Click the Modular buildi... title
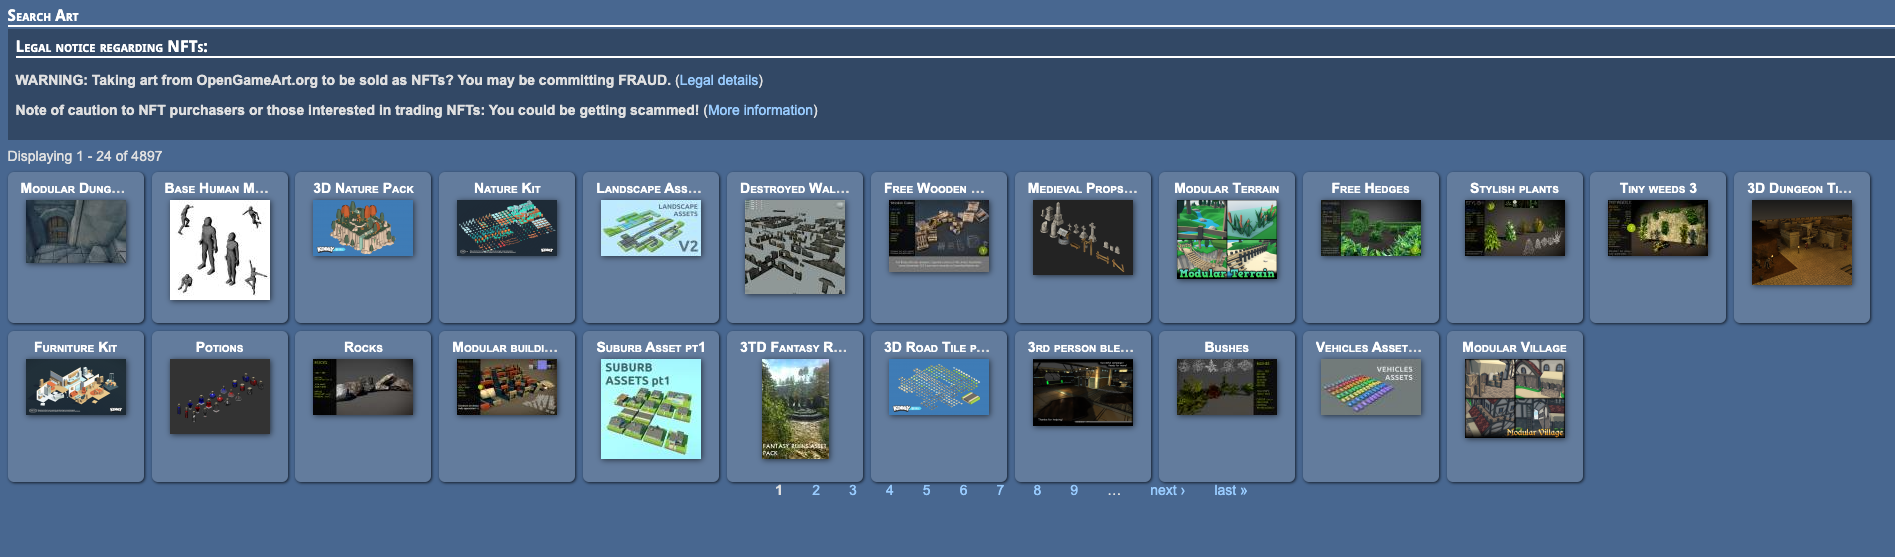 pyautogui.click(x=505, y=347)
